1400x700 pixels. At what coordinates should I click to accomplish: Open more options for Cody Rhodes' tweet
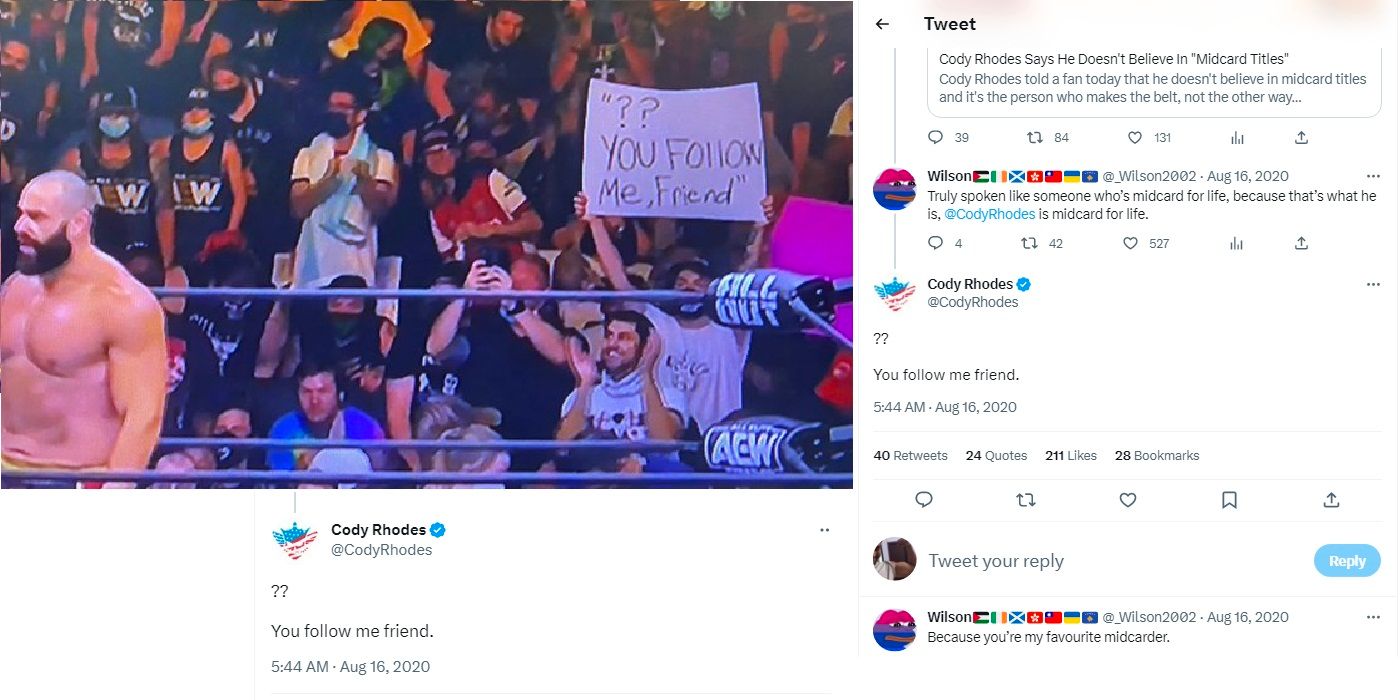click(x=1372, y=284)
